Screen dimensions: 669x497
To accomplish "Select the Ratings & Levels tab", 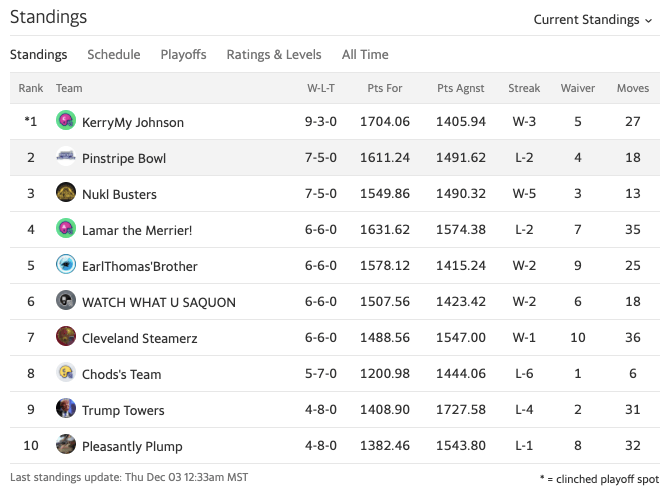I will pos(273,55).
